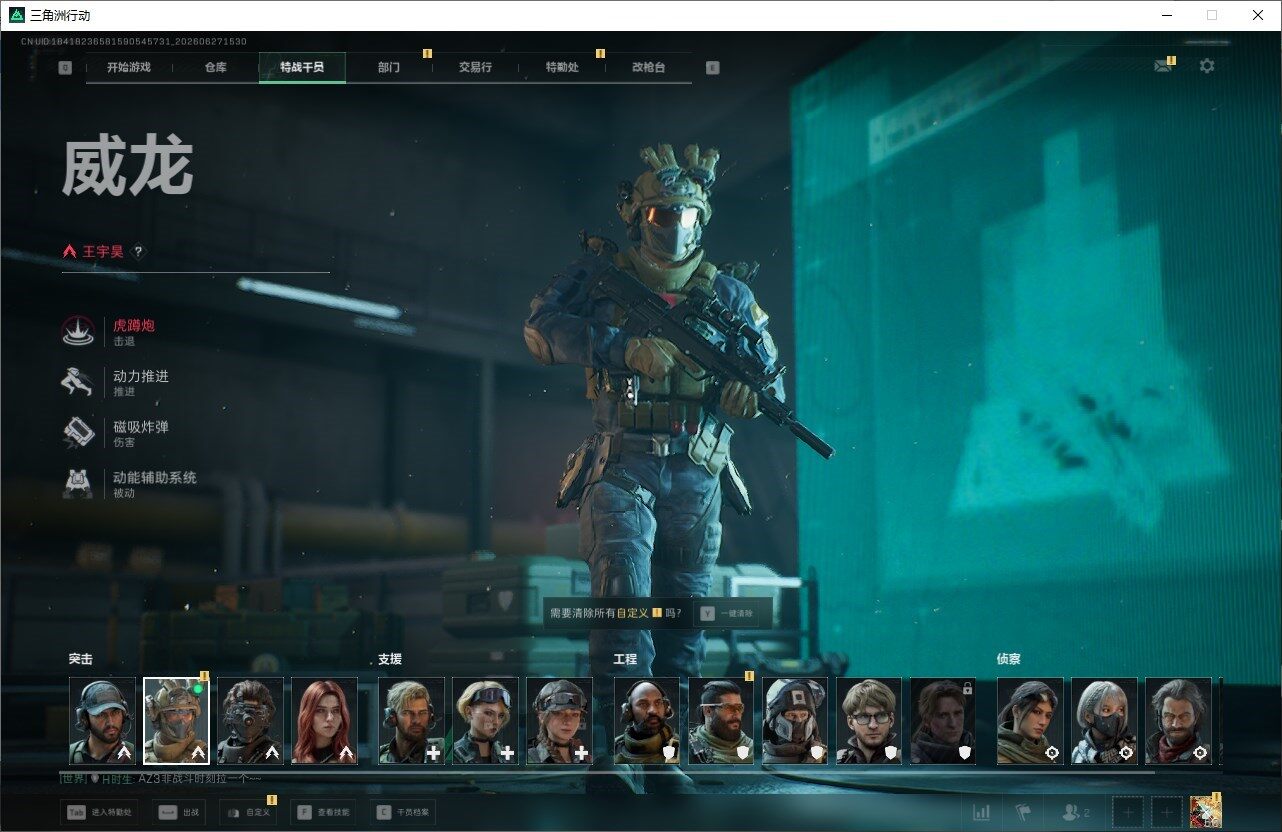Image resolution: width=1282 pixels, height=832 pixels.
Task: Select the blonde support operator with goggles on forehead
Action: click(x=485, y=721)
